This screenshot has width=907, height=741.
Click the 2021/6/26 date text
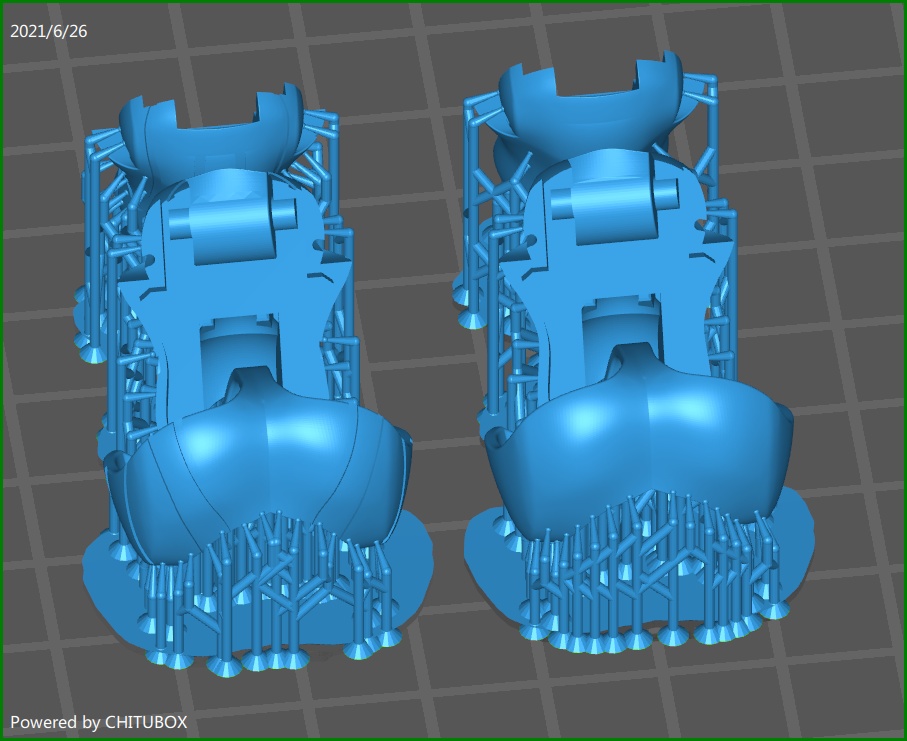(x=49, y=31)
